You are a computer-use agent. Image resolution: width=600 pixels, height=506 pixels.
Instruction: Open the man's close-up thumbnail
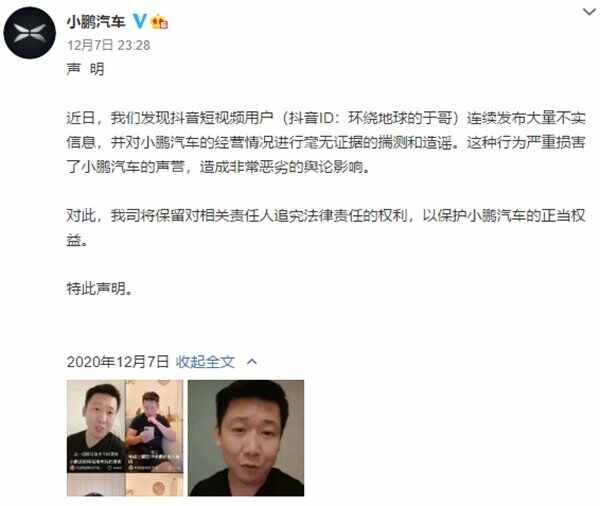point(246,438)
